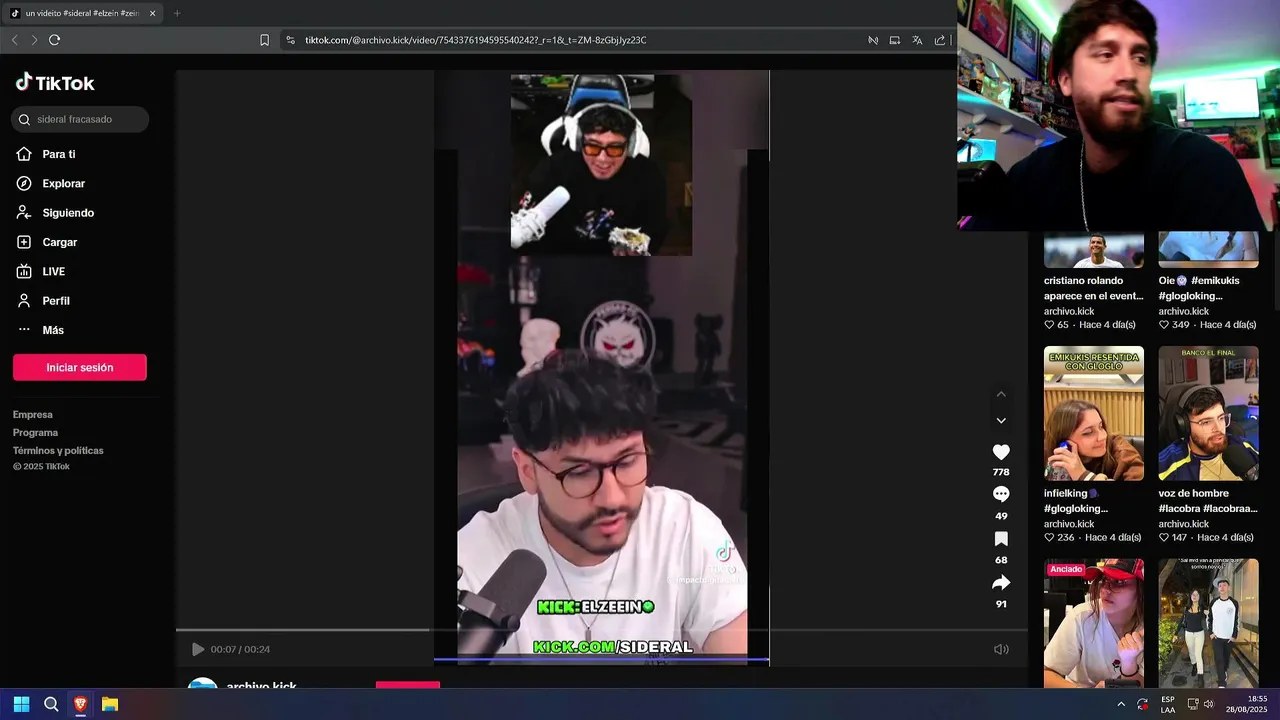
Task: Click the heart icon showing 349 likes
Action: [1164, 325]
